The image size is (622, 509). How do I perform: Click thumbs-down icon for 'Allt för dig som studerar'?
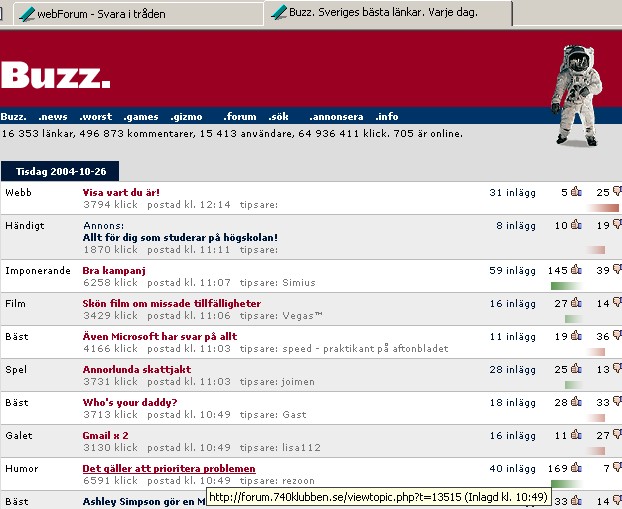click(x=617, y=225)
